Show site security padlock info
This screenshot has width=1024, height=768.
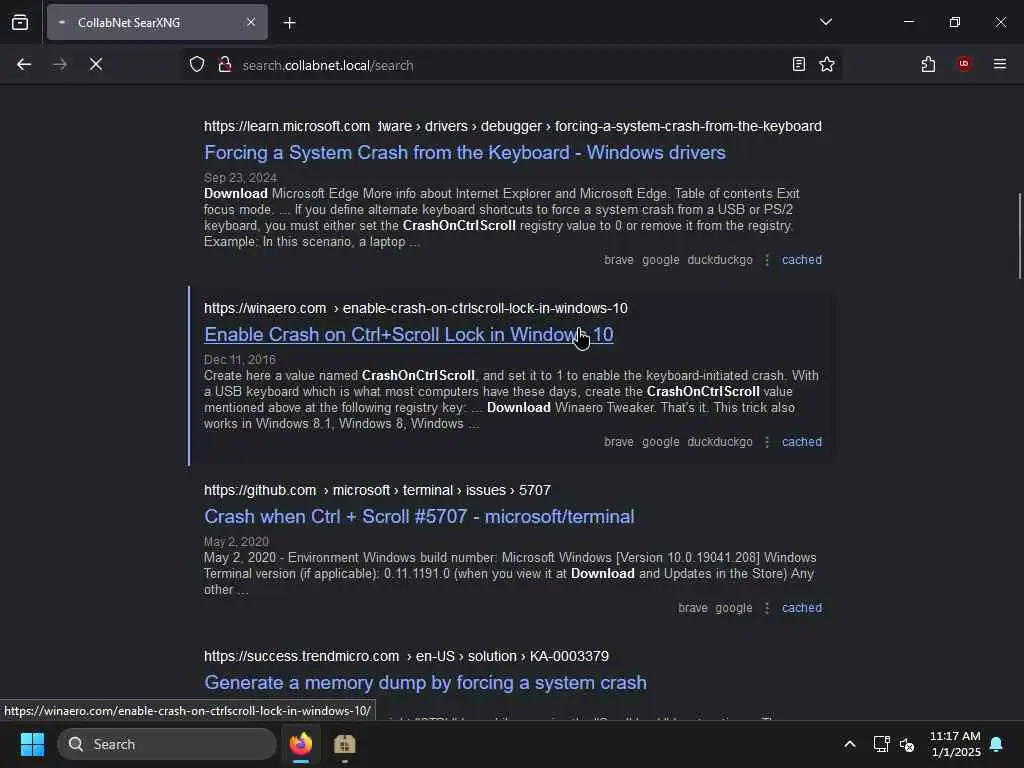point(225,64)
